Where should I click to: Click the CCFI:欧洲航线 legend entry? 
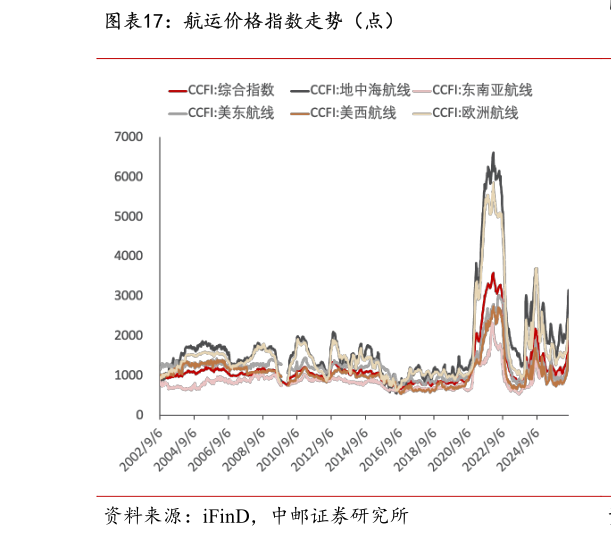pos(465,113)
